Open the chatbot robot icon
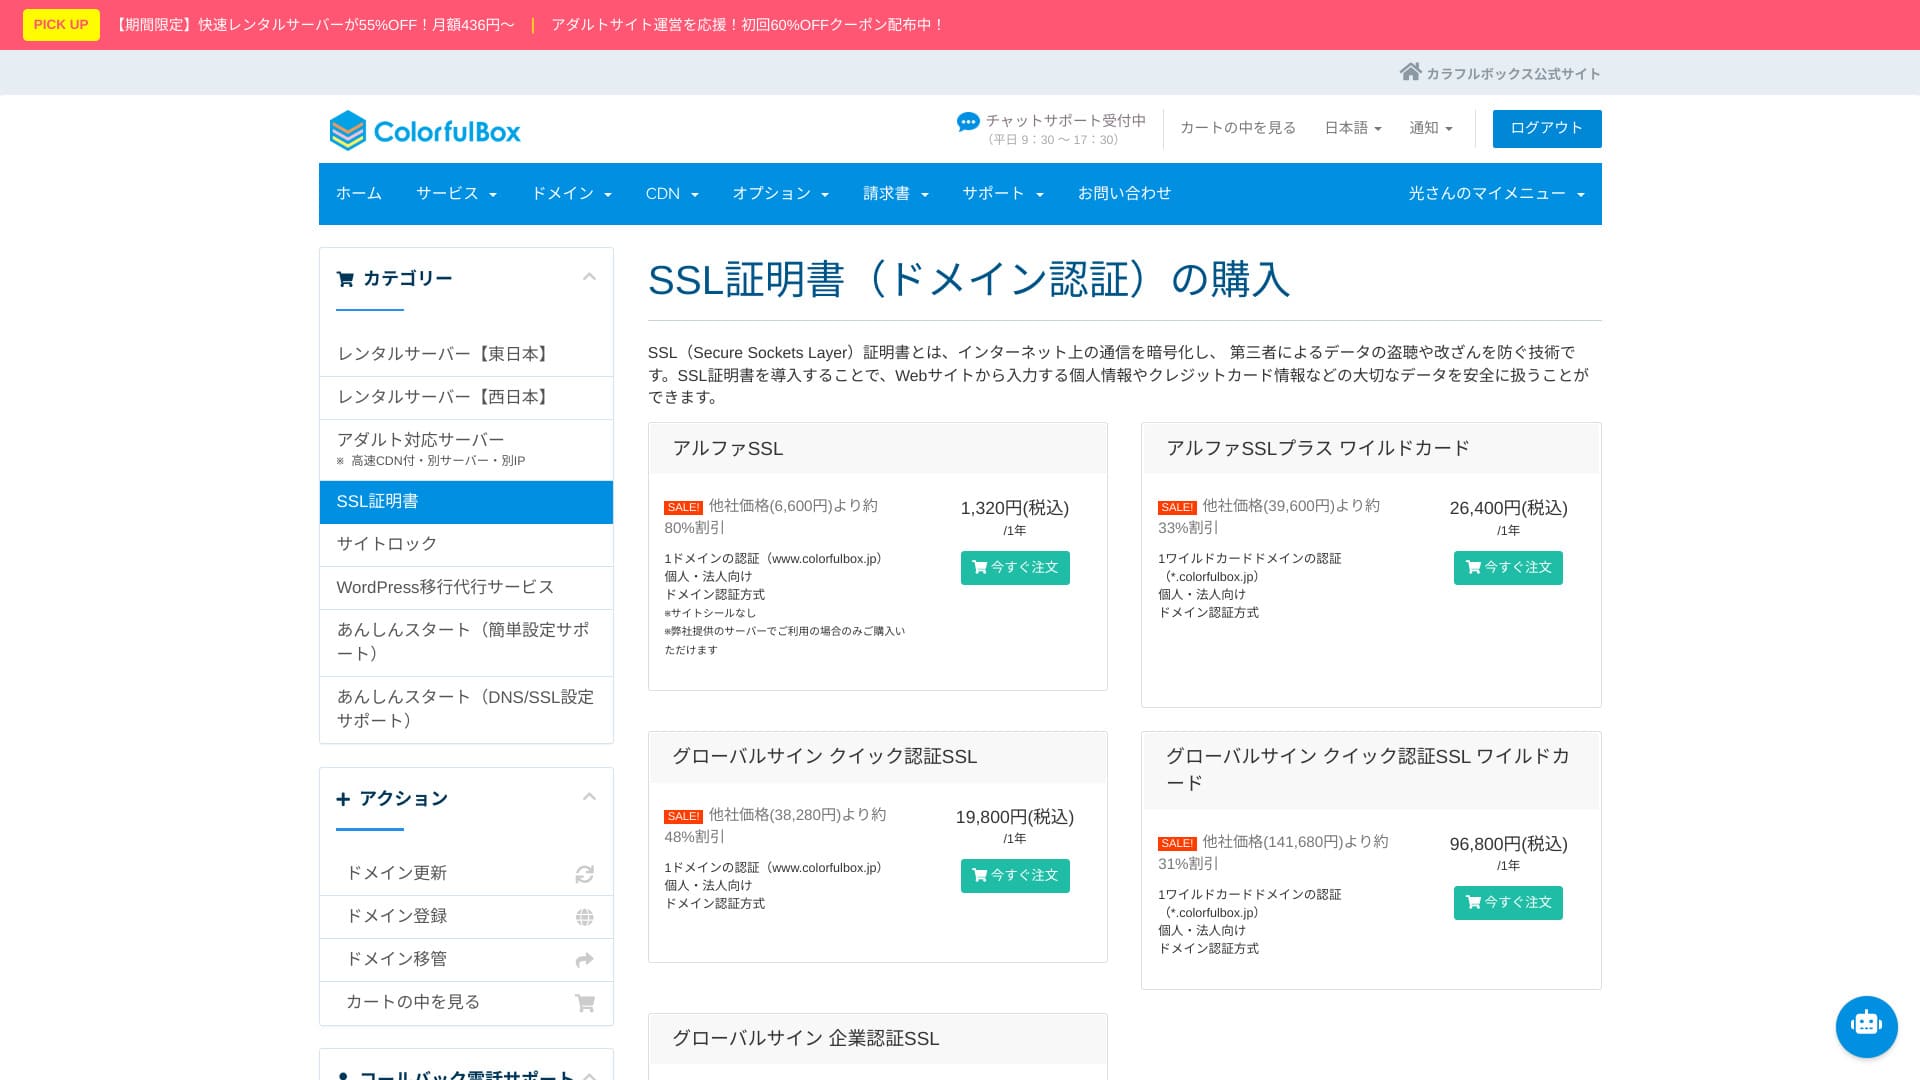Image resolution: width=1920 pixels, height=1080 pixels. pyautogui.click(x=1866, y=1026)
